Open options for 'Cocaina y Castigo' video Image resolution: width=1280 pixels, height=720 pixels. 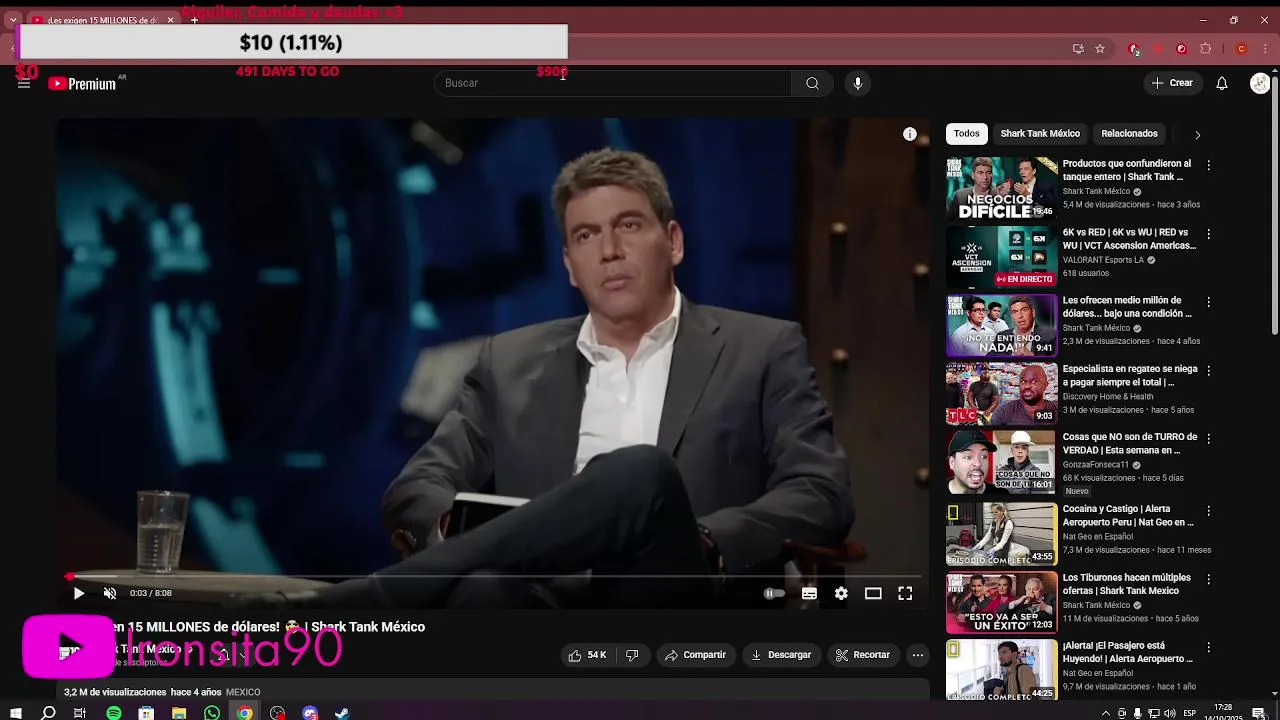(1208, 511)
